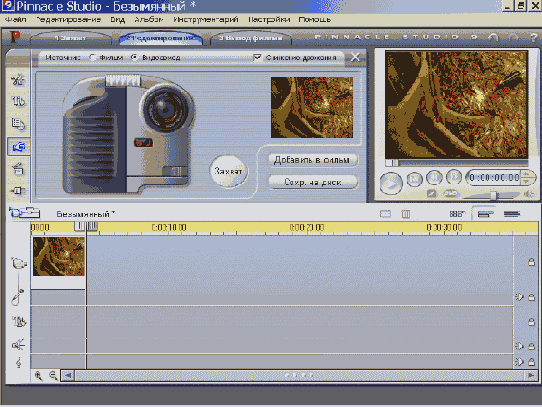Open the disc menu tool in the toolbox
The height and width of the screenshot is (407, 542).
(x=18, y=124)
